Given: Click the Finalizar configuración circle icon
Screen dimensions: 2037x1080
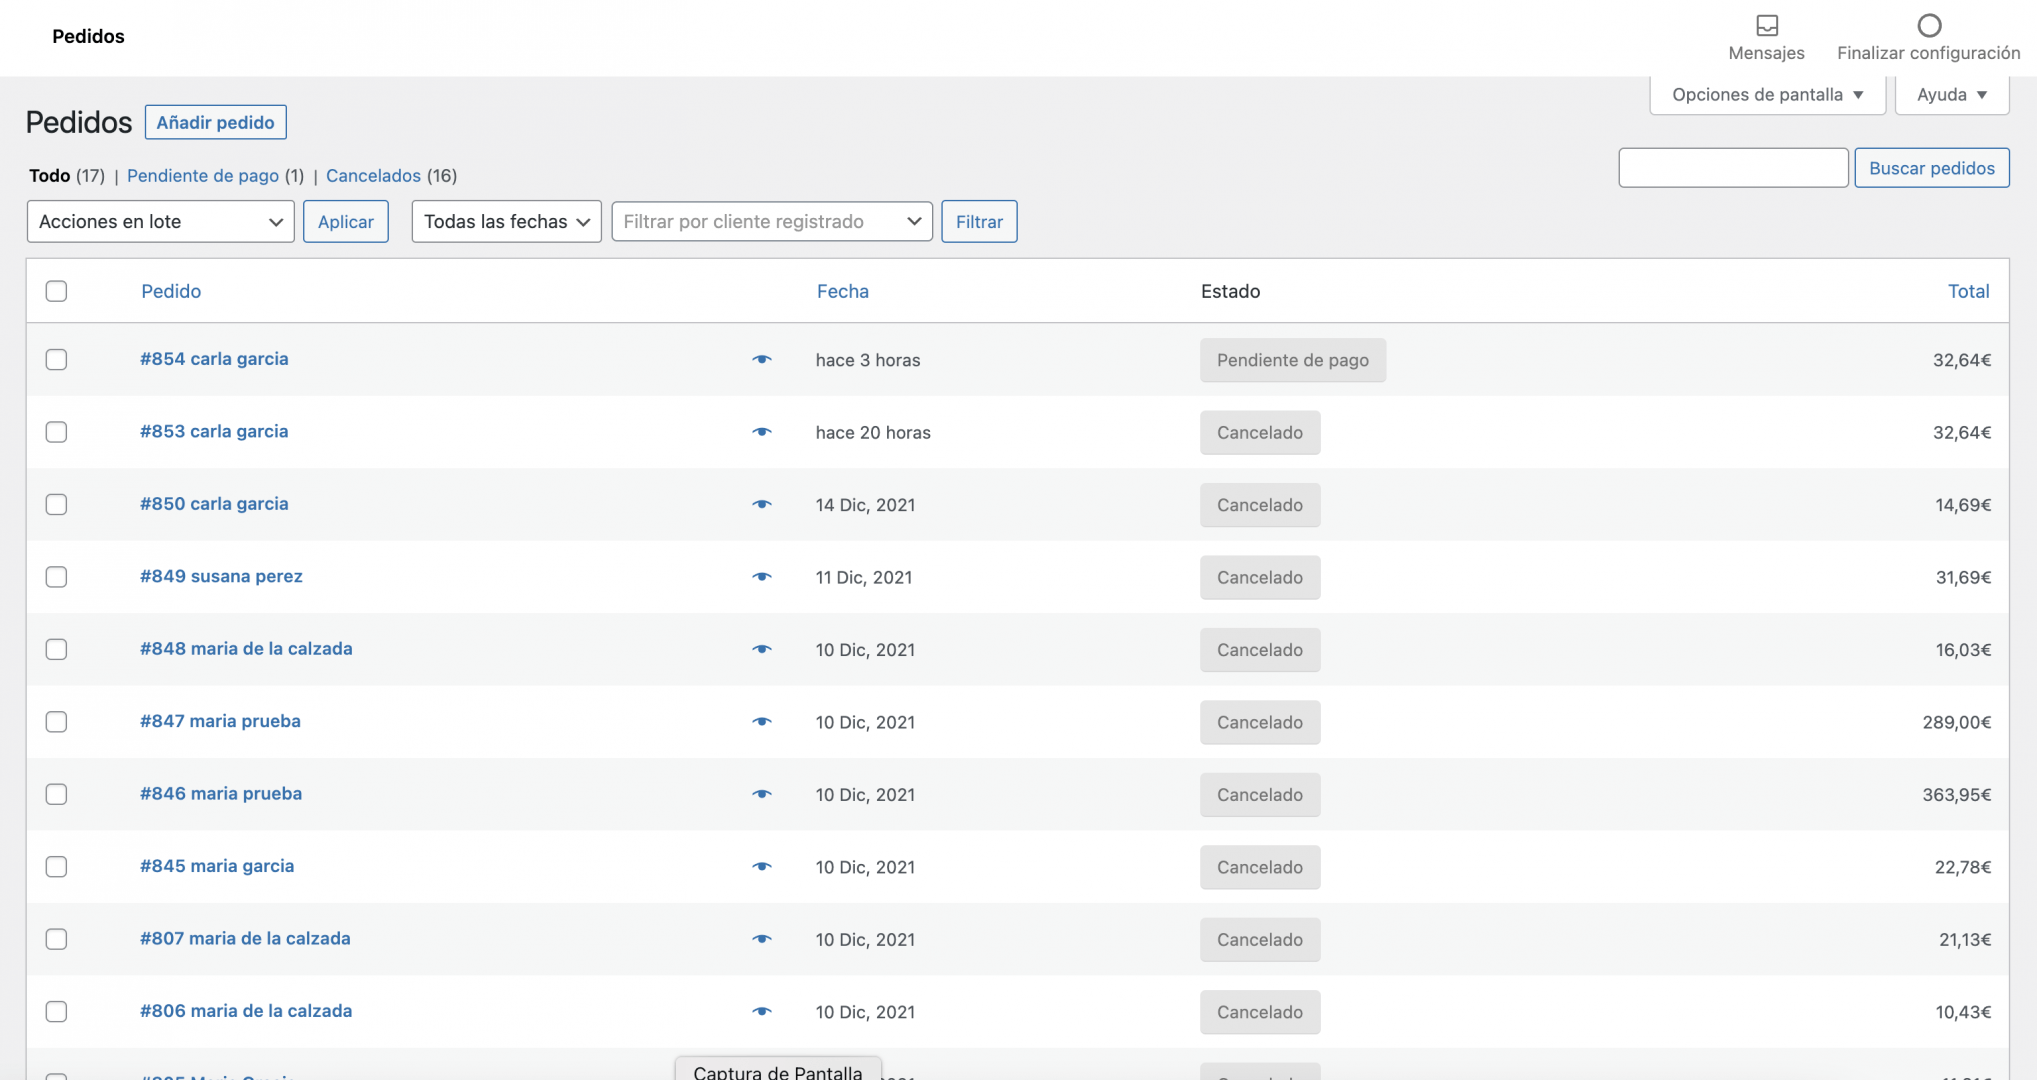Looking at the screenshot, I should (1929, 25).
